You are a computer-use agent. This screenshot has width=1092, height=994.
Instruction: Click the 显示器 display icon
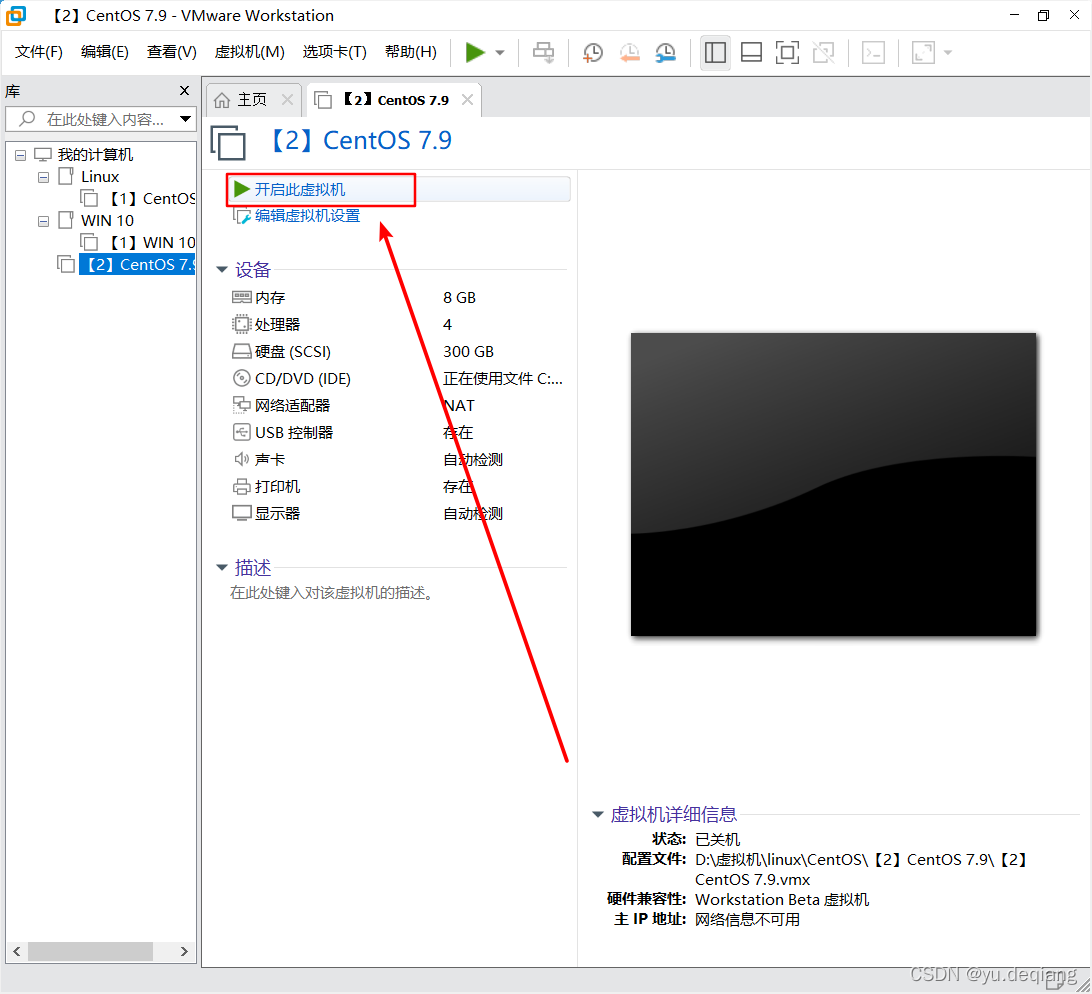coord(242,513)
